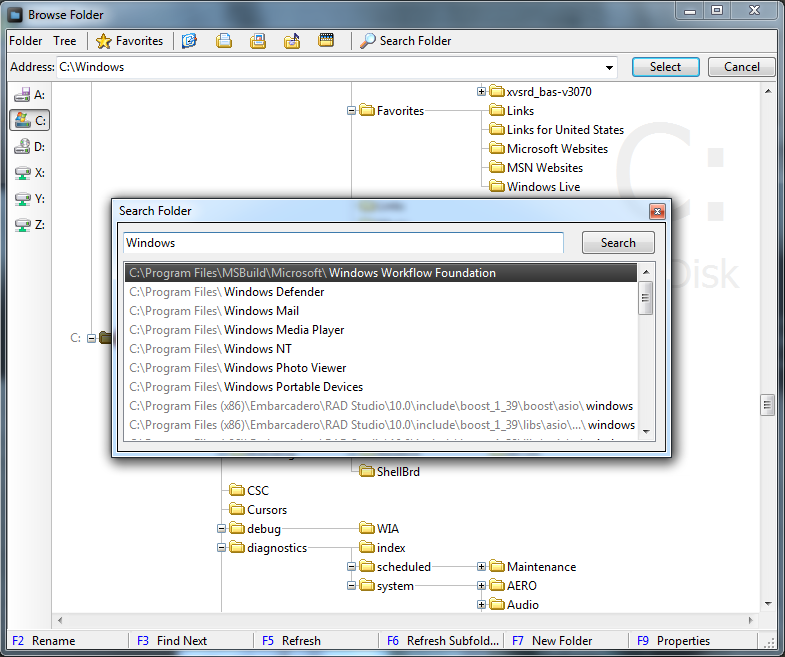Open the Tree menu
Screen dimensions: 785x657
click(x=65, y=41)
